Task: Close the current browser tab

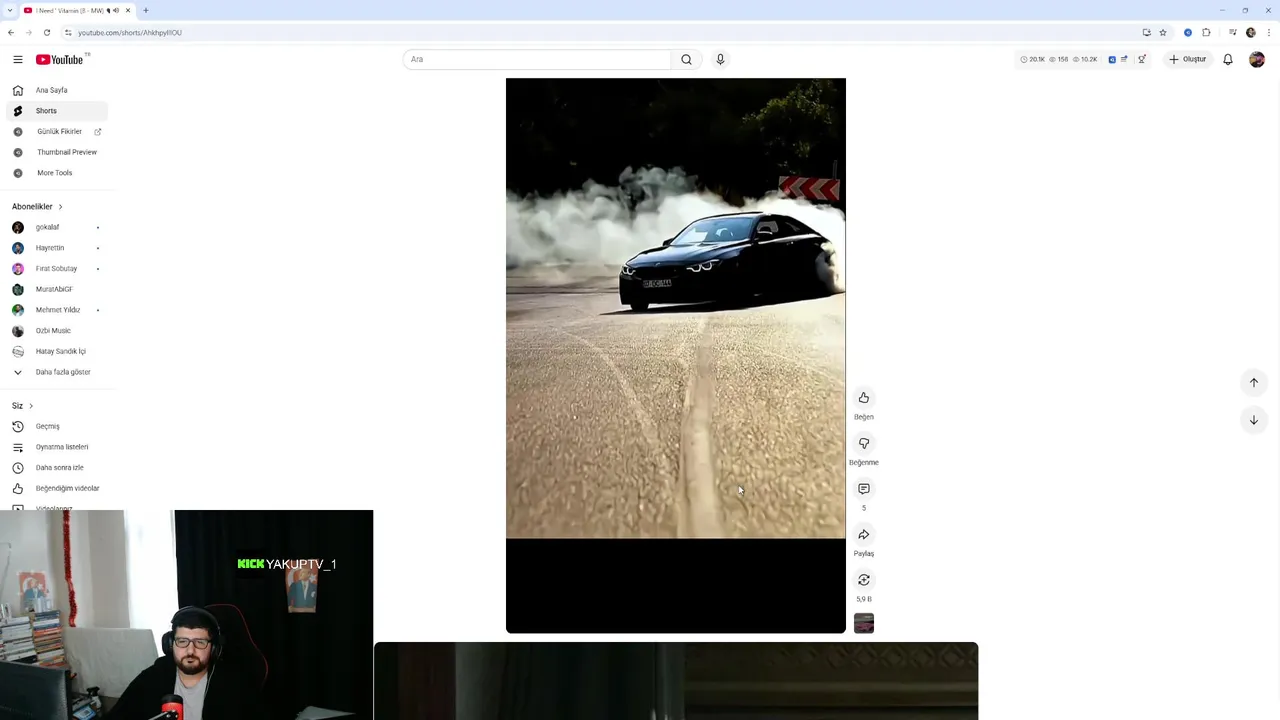Action: pyautogui.click(x=128, y=10)
